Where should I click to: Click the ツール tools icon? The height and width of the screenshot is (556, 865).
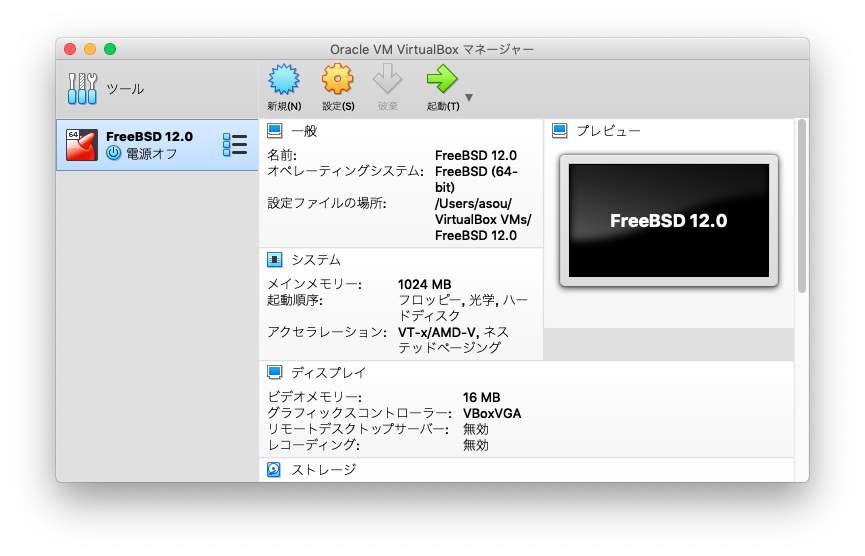point(83,89)
